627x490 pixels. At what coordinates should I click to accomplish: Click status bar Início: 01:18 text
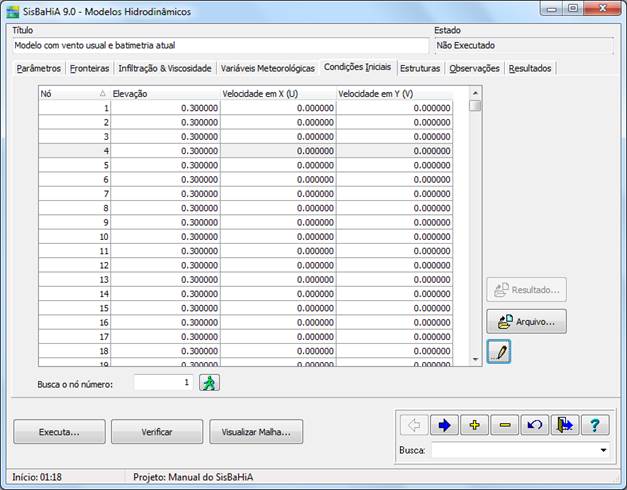tap(37, 477)
